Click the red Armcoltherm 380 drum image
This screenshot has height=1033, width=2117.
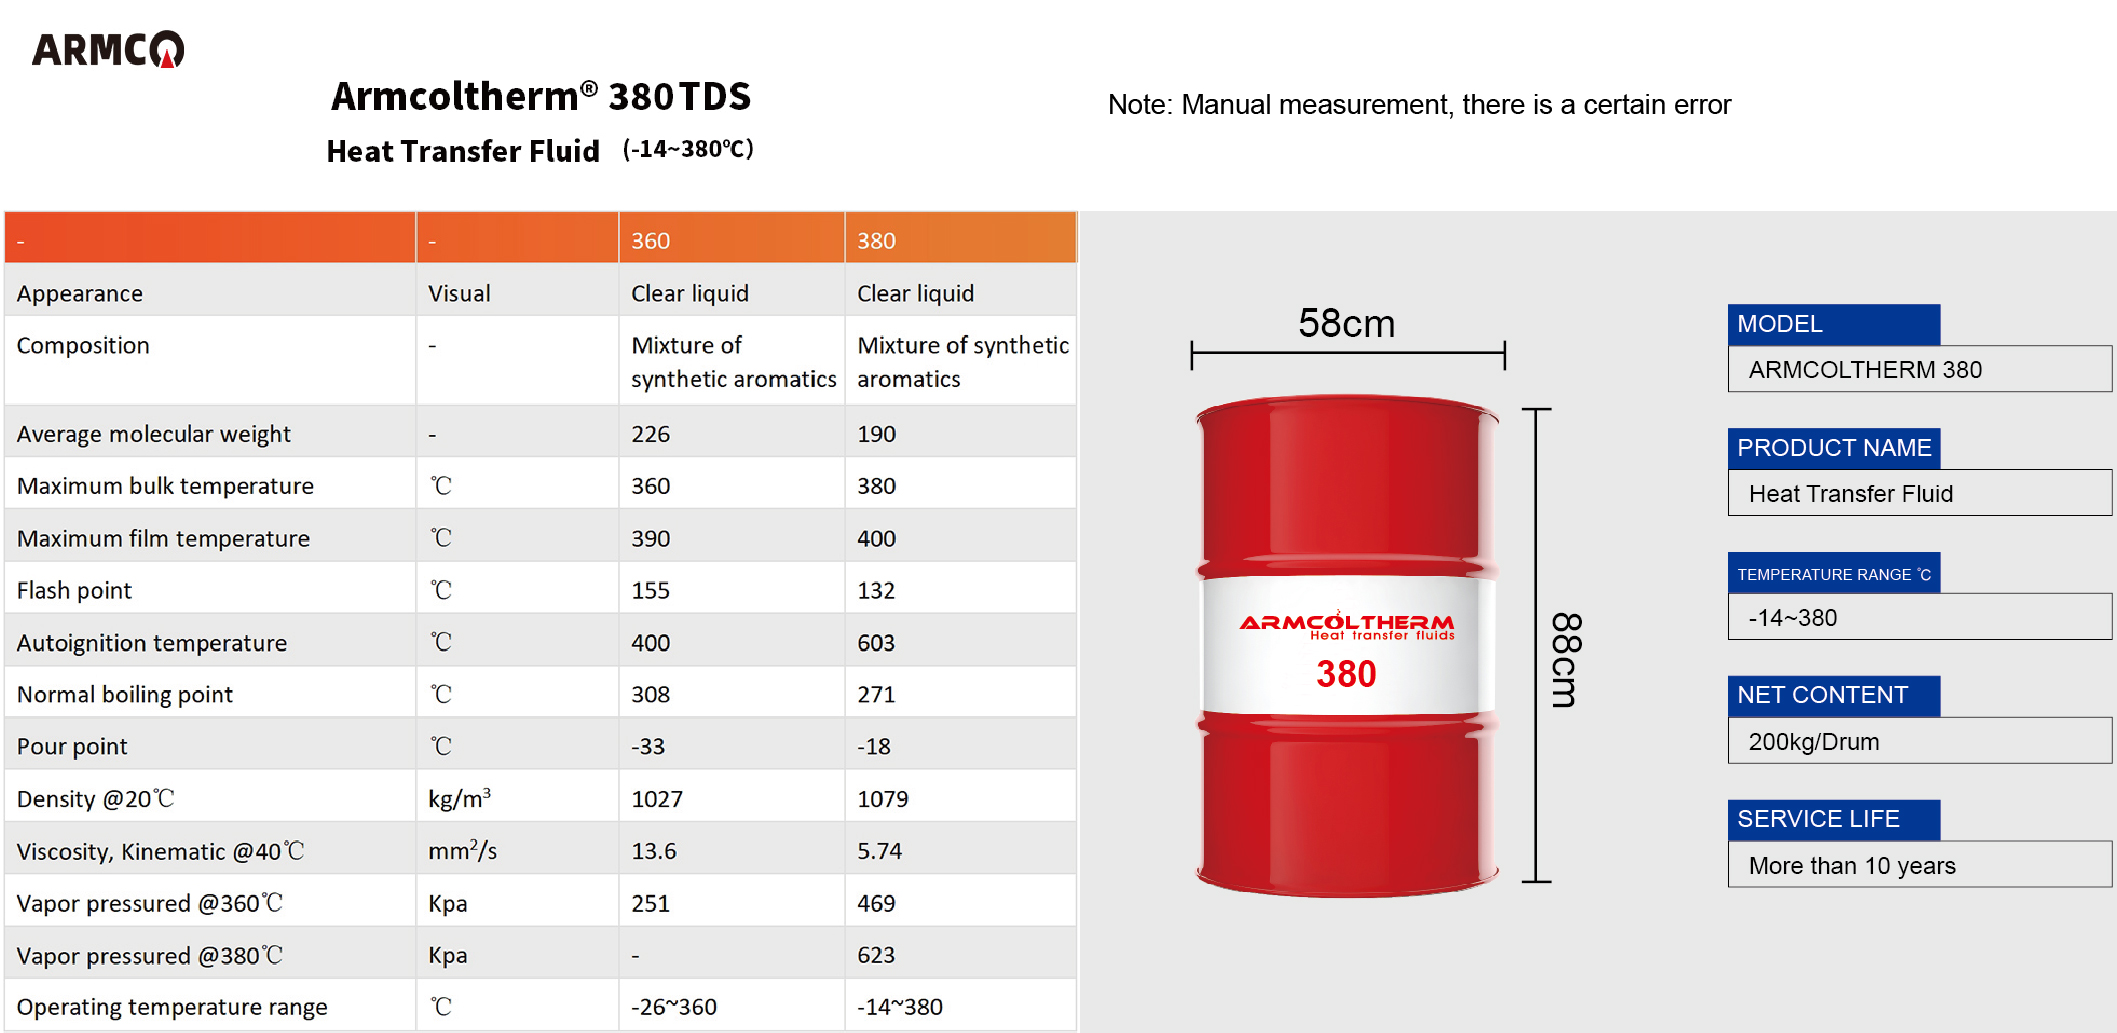click(1347, 645)
